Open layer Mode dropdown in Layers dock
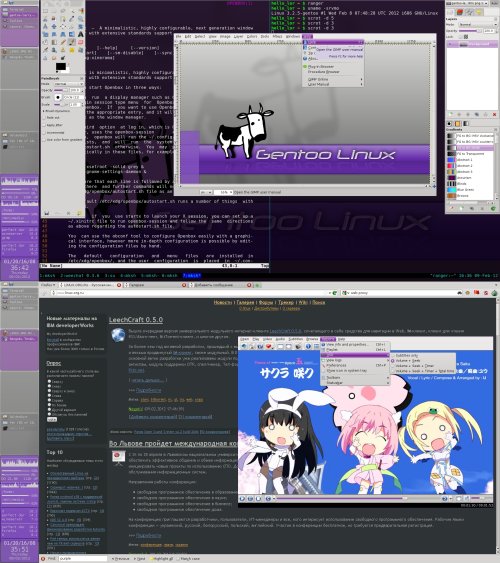The image size is (500, 563). click(x=478, y=24)
